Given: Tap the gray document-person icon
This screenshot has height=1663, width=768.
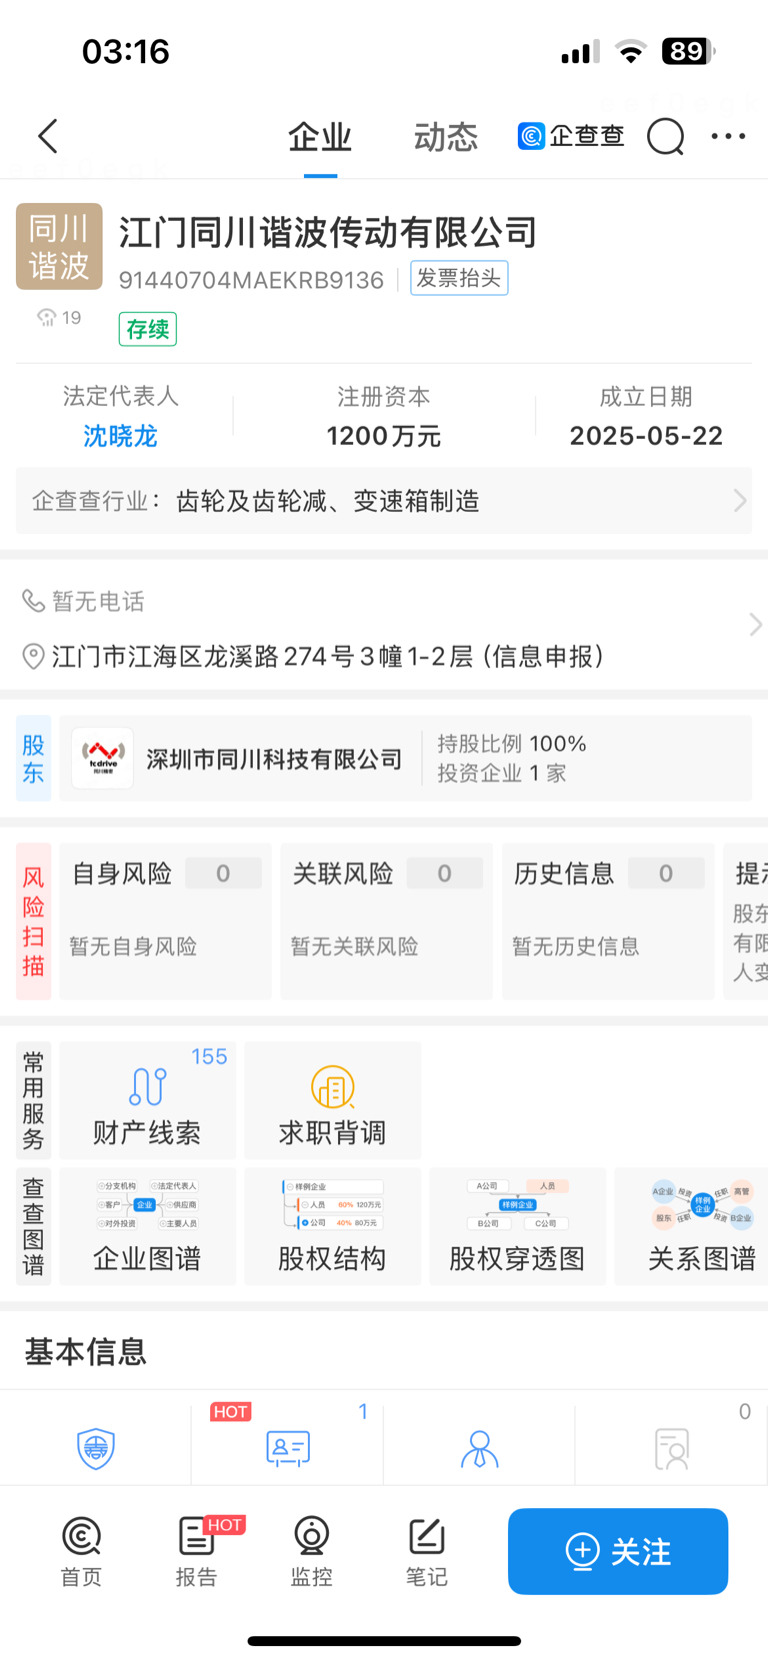Looking at the screenshot, I should point(671,1448).
